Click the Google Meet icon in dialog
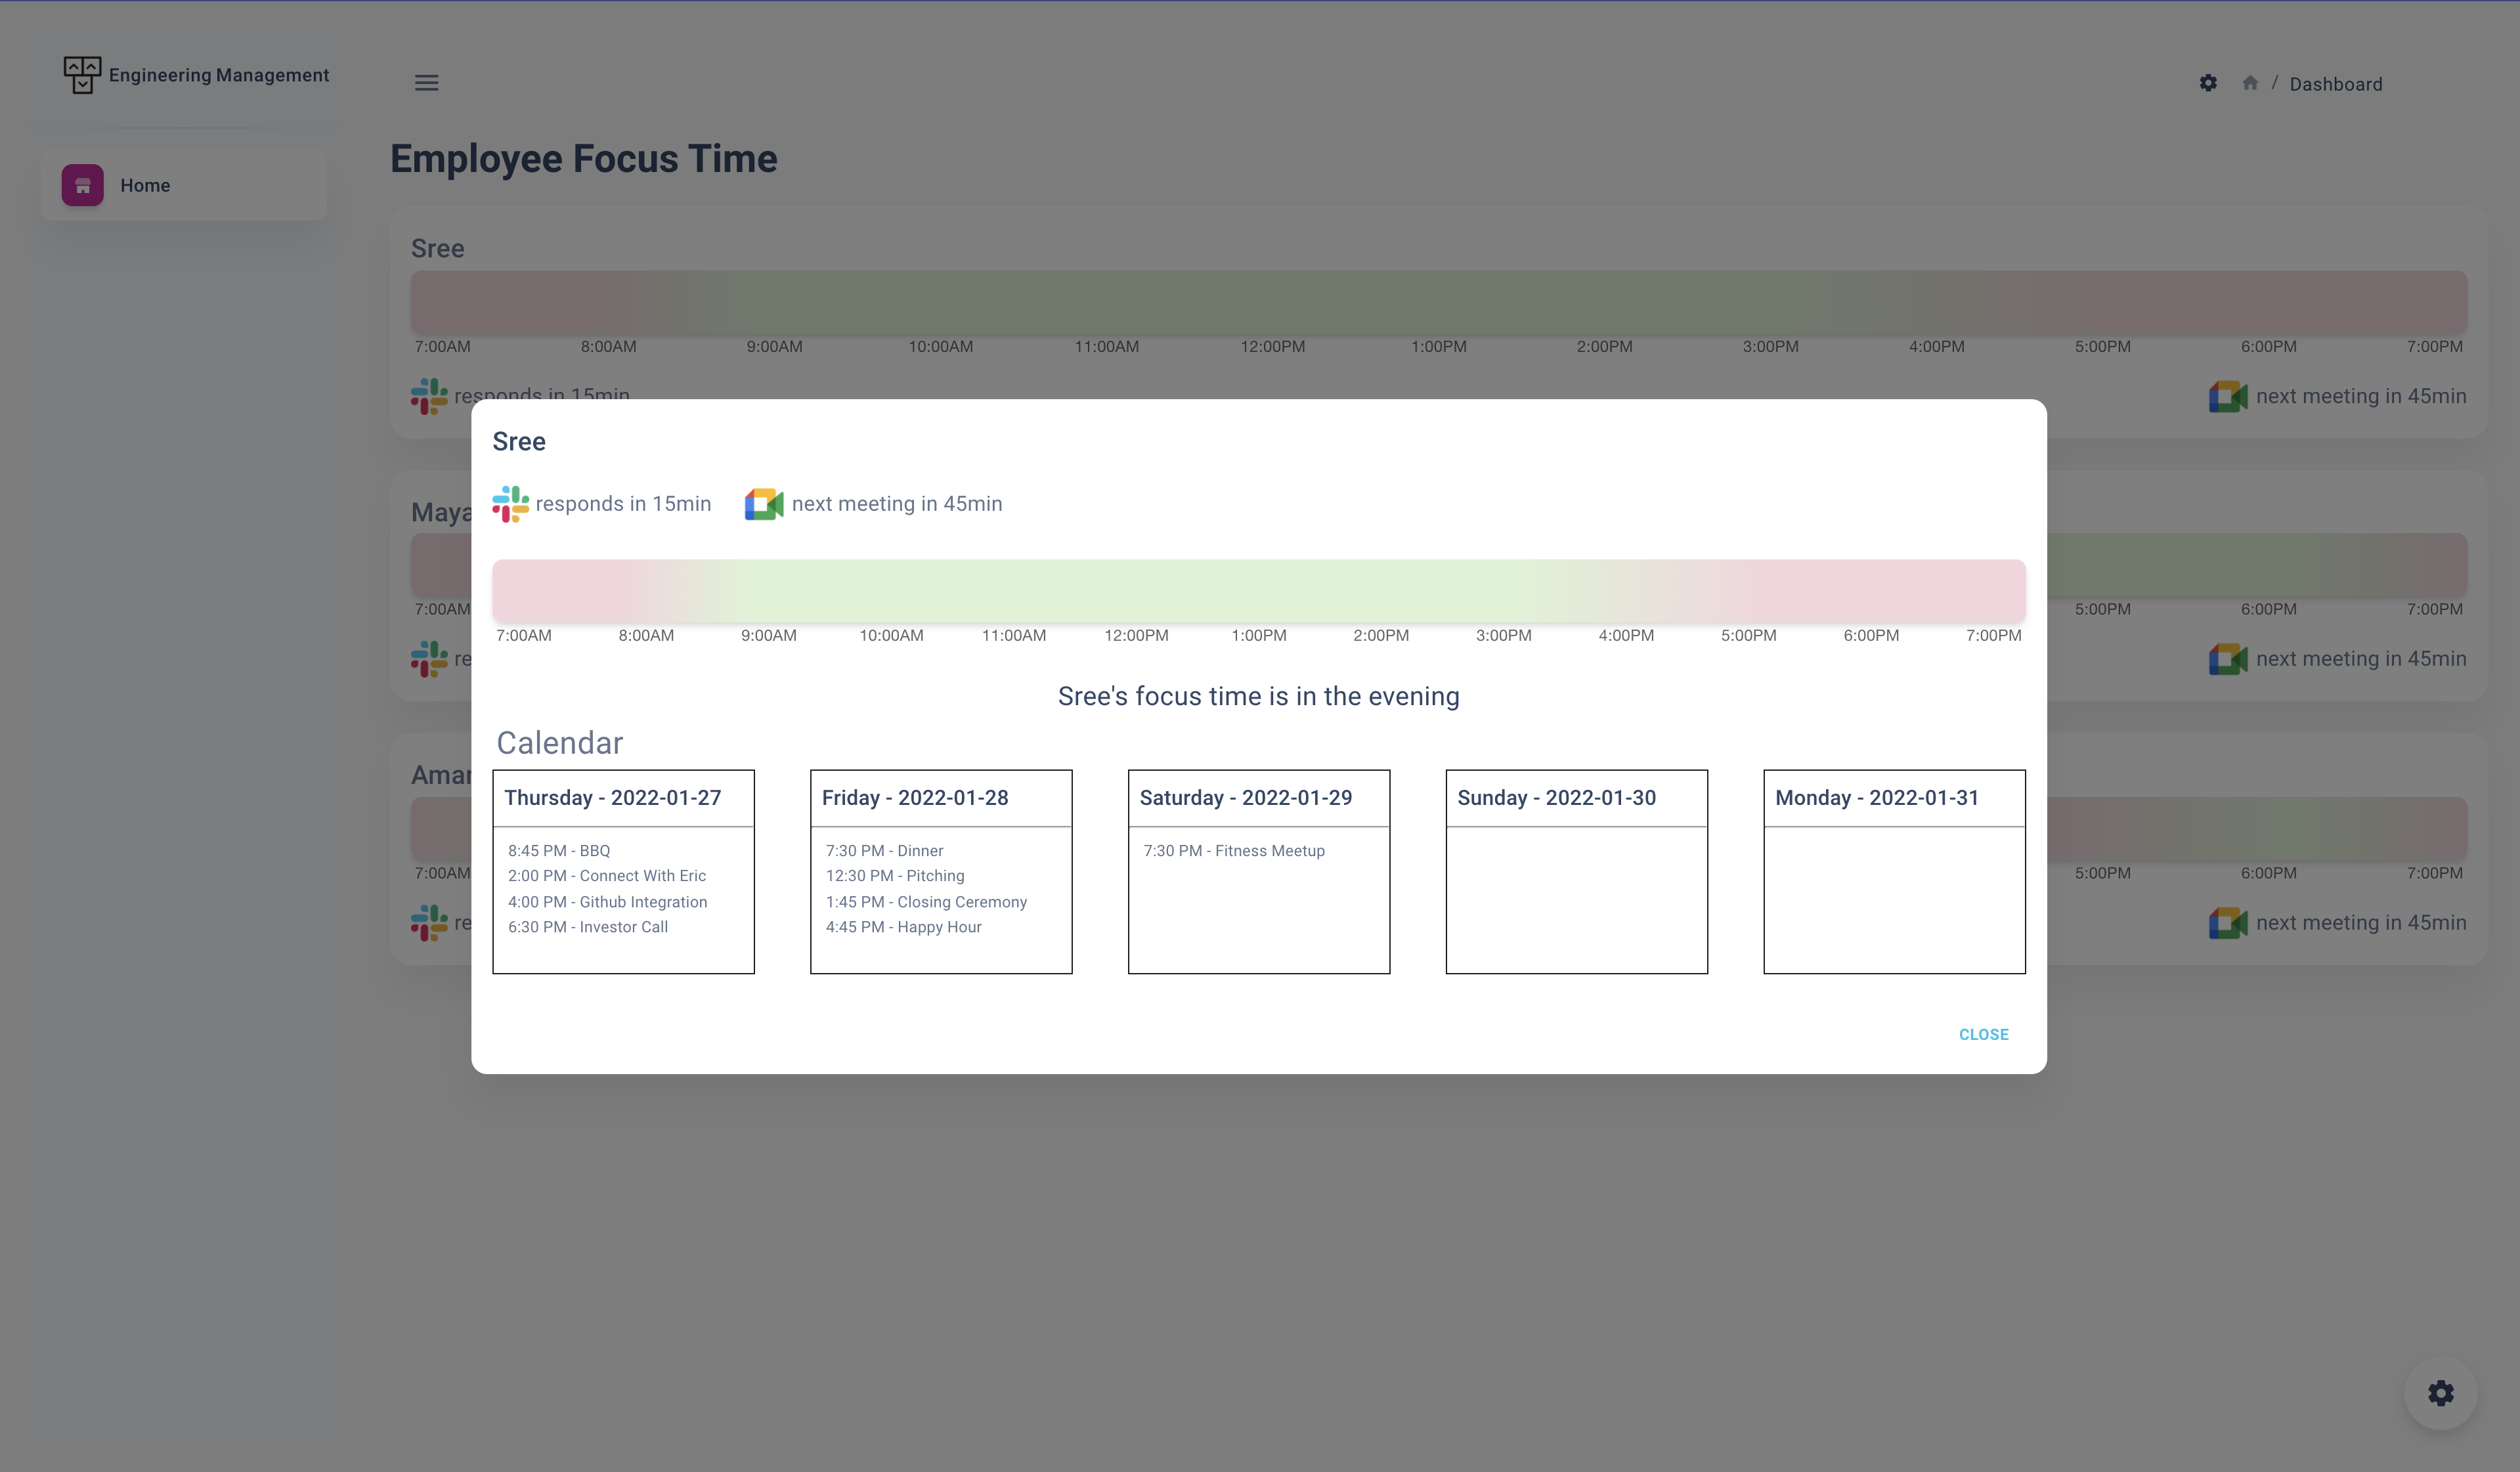2520x1472 pixels. (764, 504)
